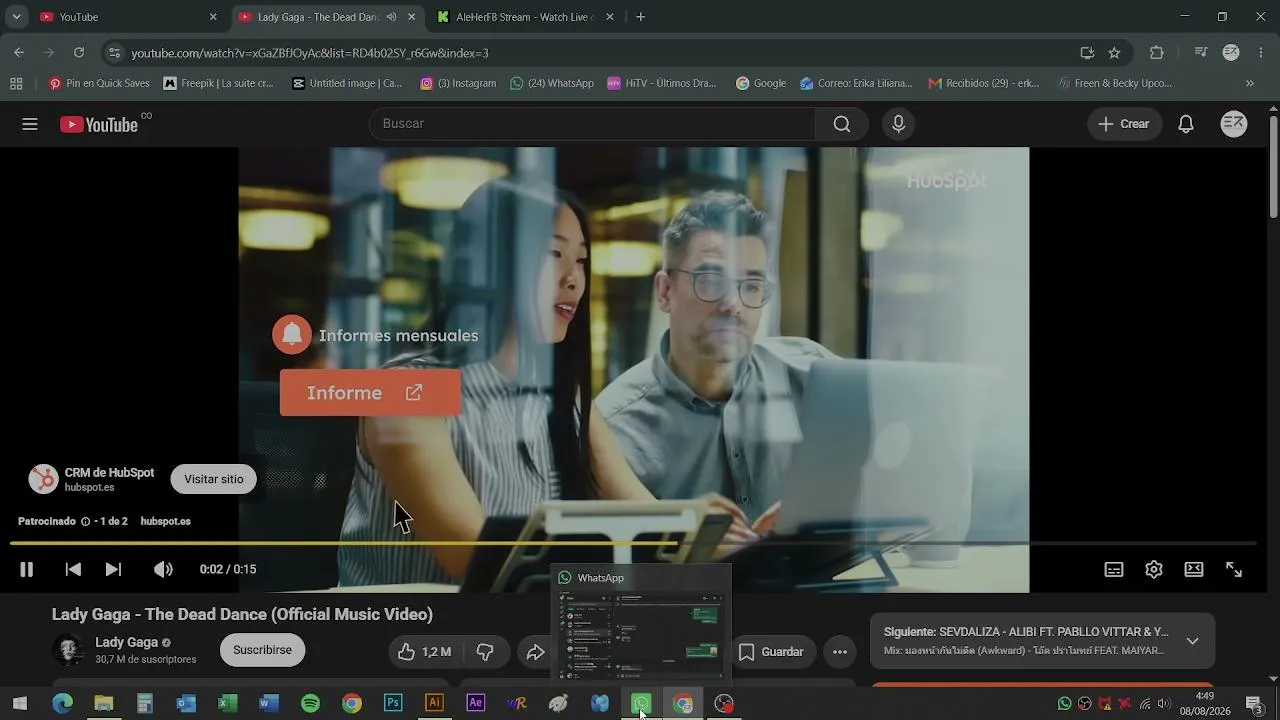1280x720 pixels.
Task: Open the Freepik bookmark
Action: 218,84
